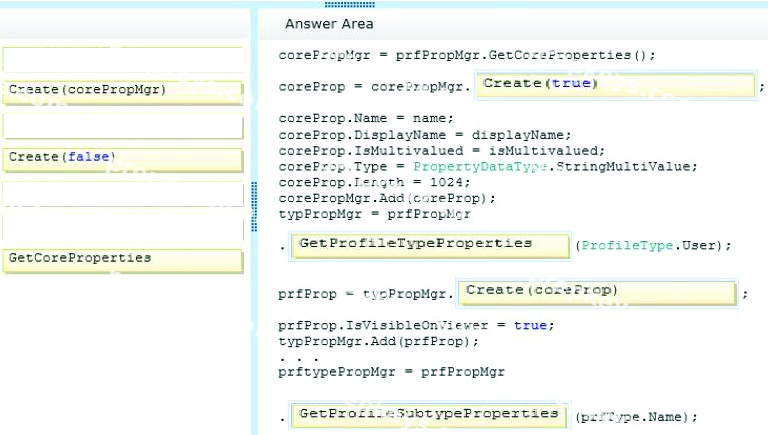768x435 pixels.
Task: Click the typPropMgr.Add(prfProp) code line
Action: (378, 341)
